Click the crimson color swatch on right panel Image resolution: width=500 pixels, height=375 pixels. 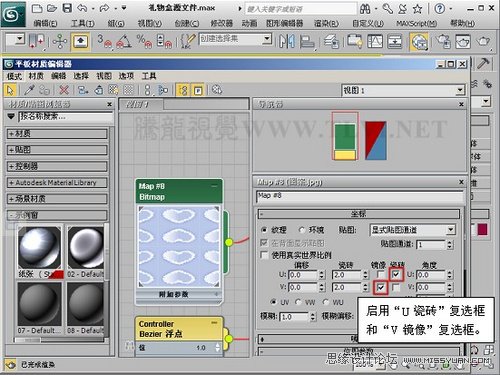482,229
